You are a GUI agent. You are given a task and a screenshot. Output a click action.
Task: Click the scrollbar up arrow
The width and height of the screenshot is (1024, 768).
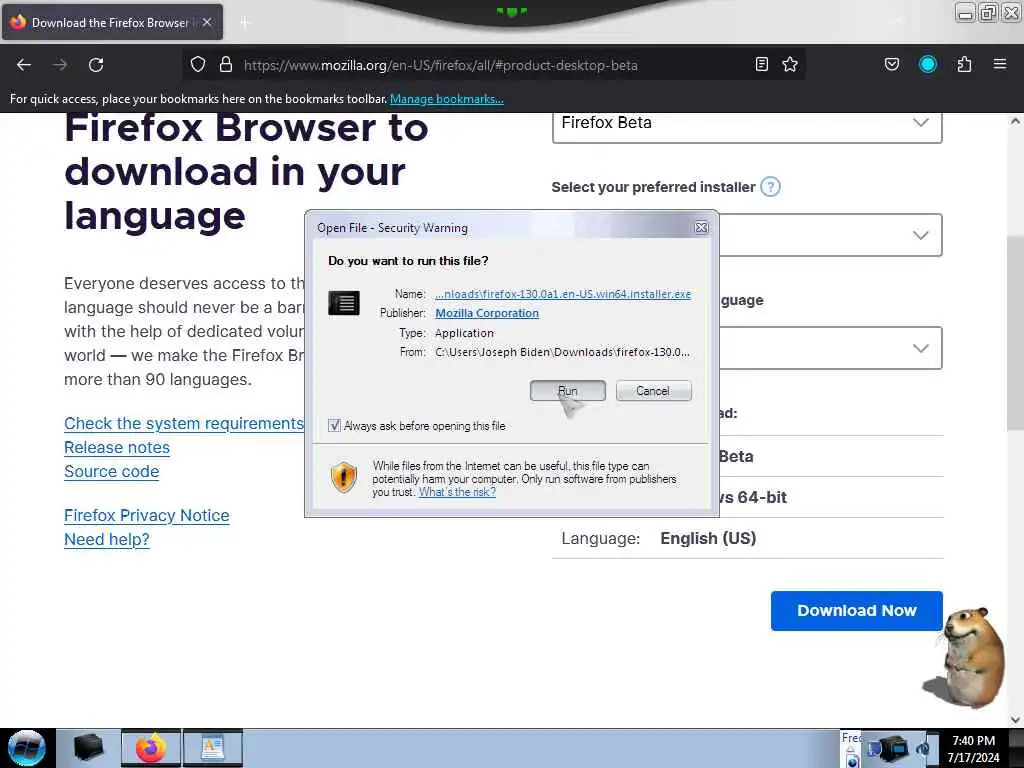(x=1015, y=121)
